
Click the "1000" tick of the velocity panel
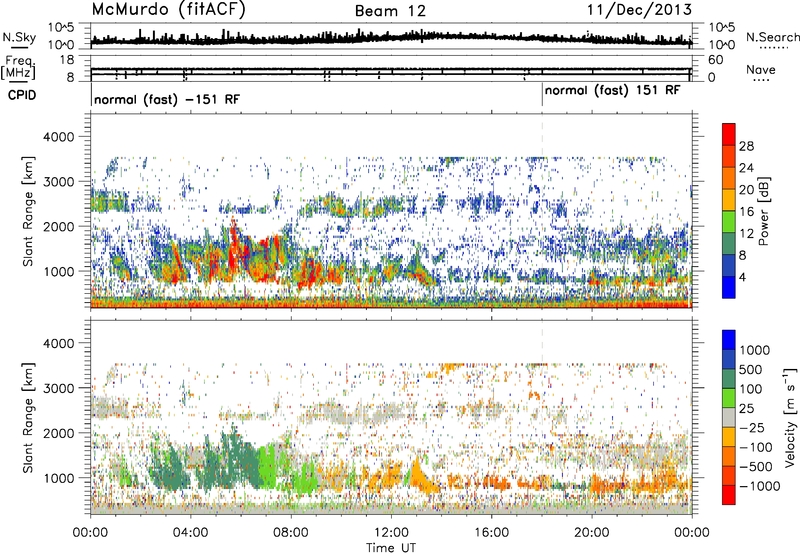coord(58,477)
